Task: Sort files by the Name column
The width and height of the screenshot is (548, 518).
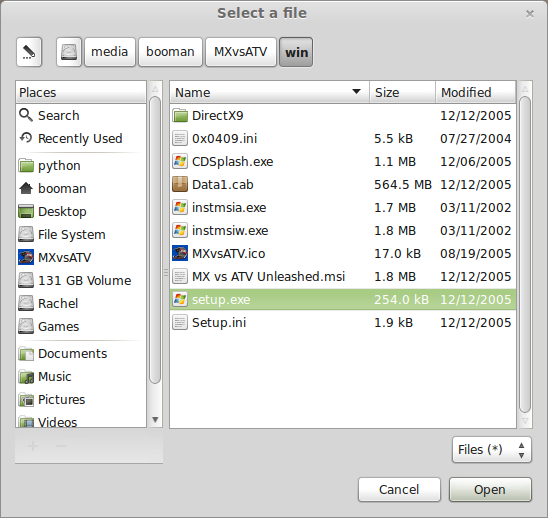Action: (269, 92)
